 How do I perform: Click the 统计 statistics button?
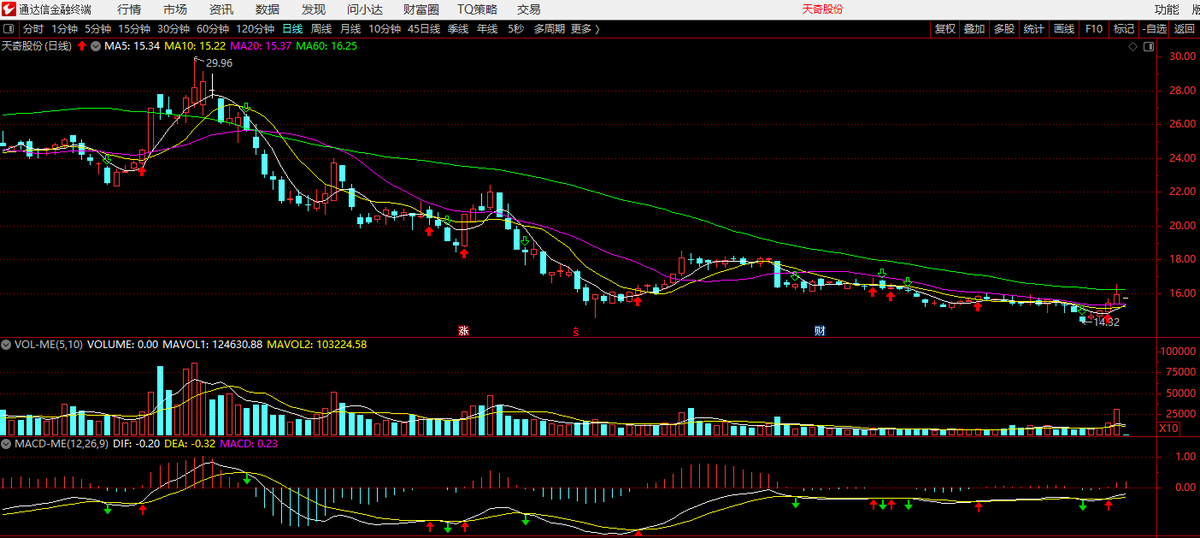(1034, 29)
